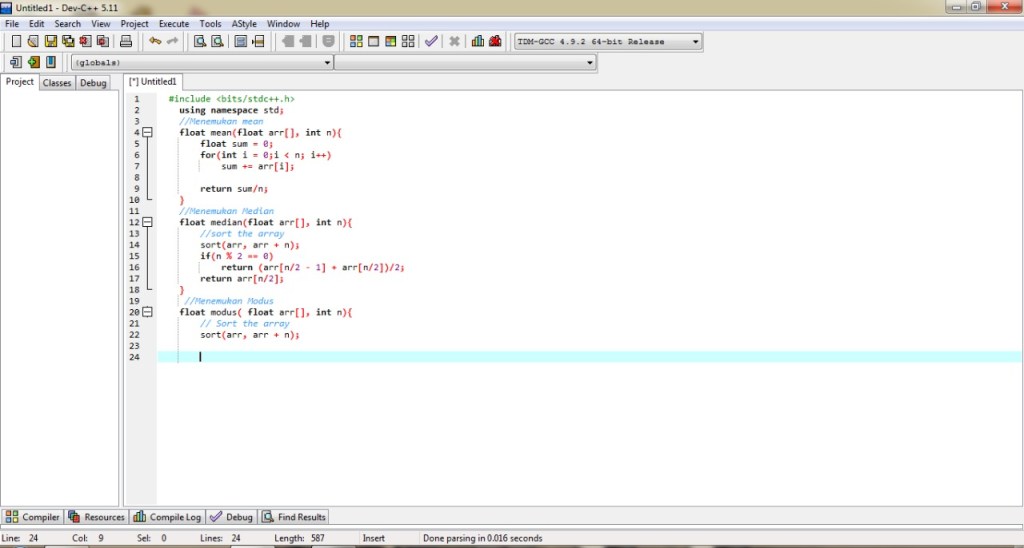Click the Find magnifier toolbar icon
The height and width of the screenshot is (548, 1024).
click(200, 42)
